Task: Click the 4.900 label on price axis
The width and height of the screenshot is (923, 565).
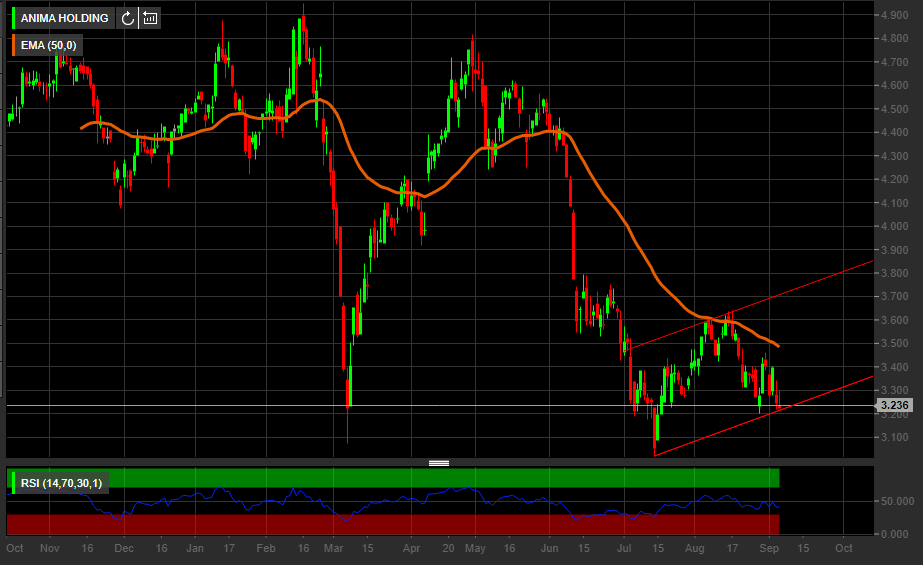Action: click(x=893, y=15)
